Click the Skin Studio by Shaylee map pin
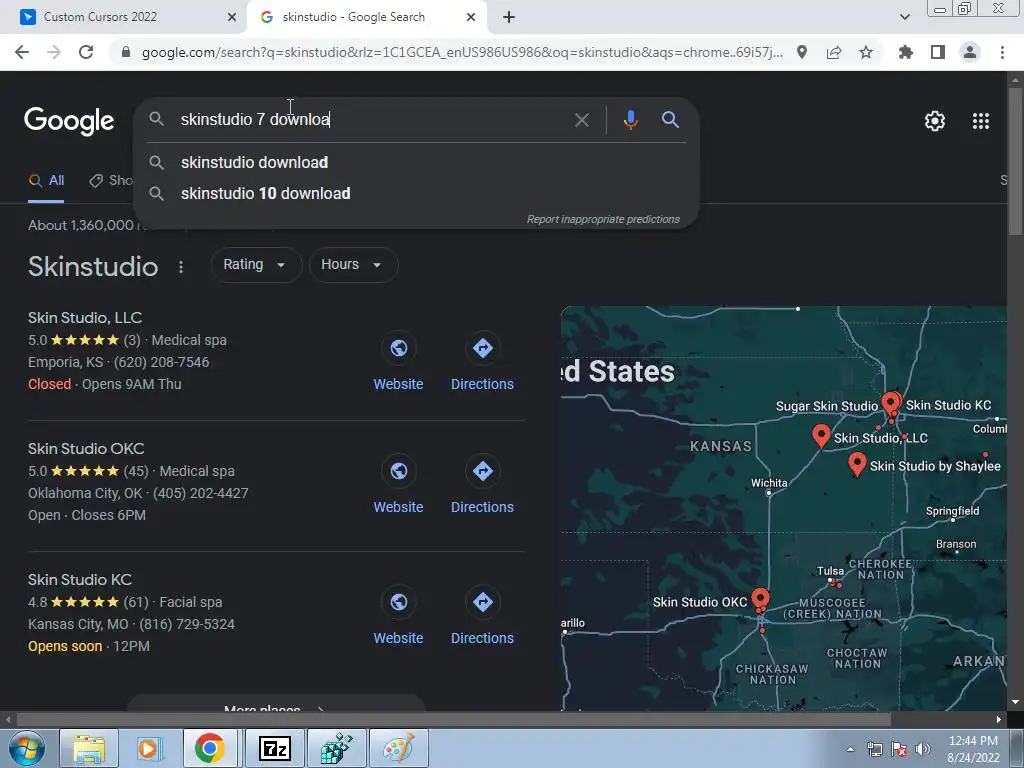Screen dimensions: 1024x768 tap(857, 464)
